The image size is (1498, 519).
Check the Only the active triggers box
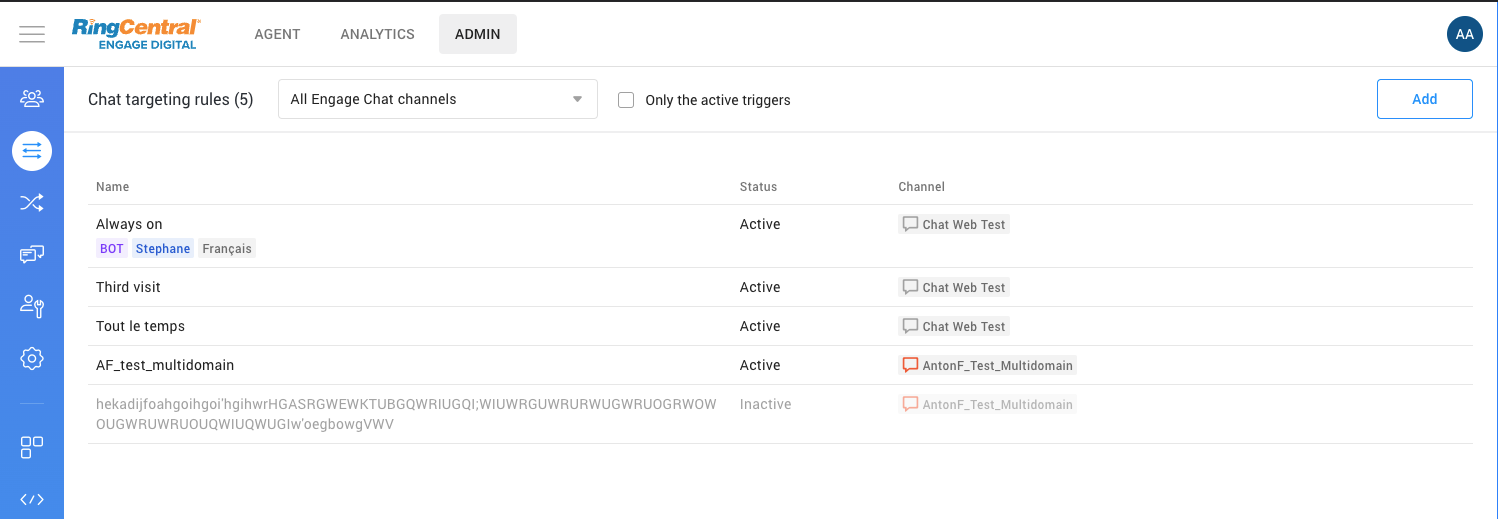626,100
